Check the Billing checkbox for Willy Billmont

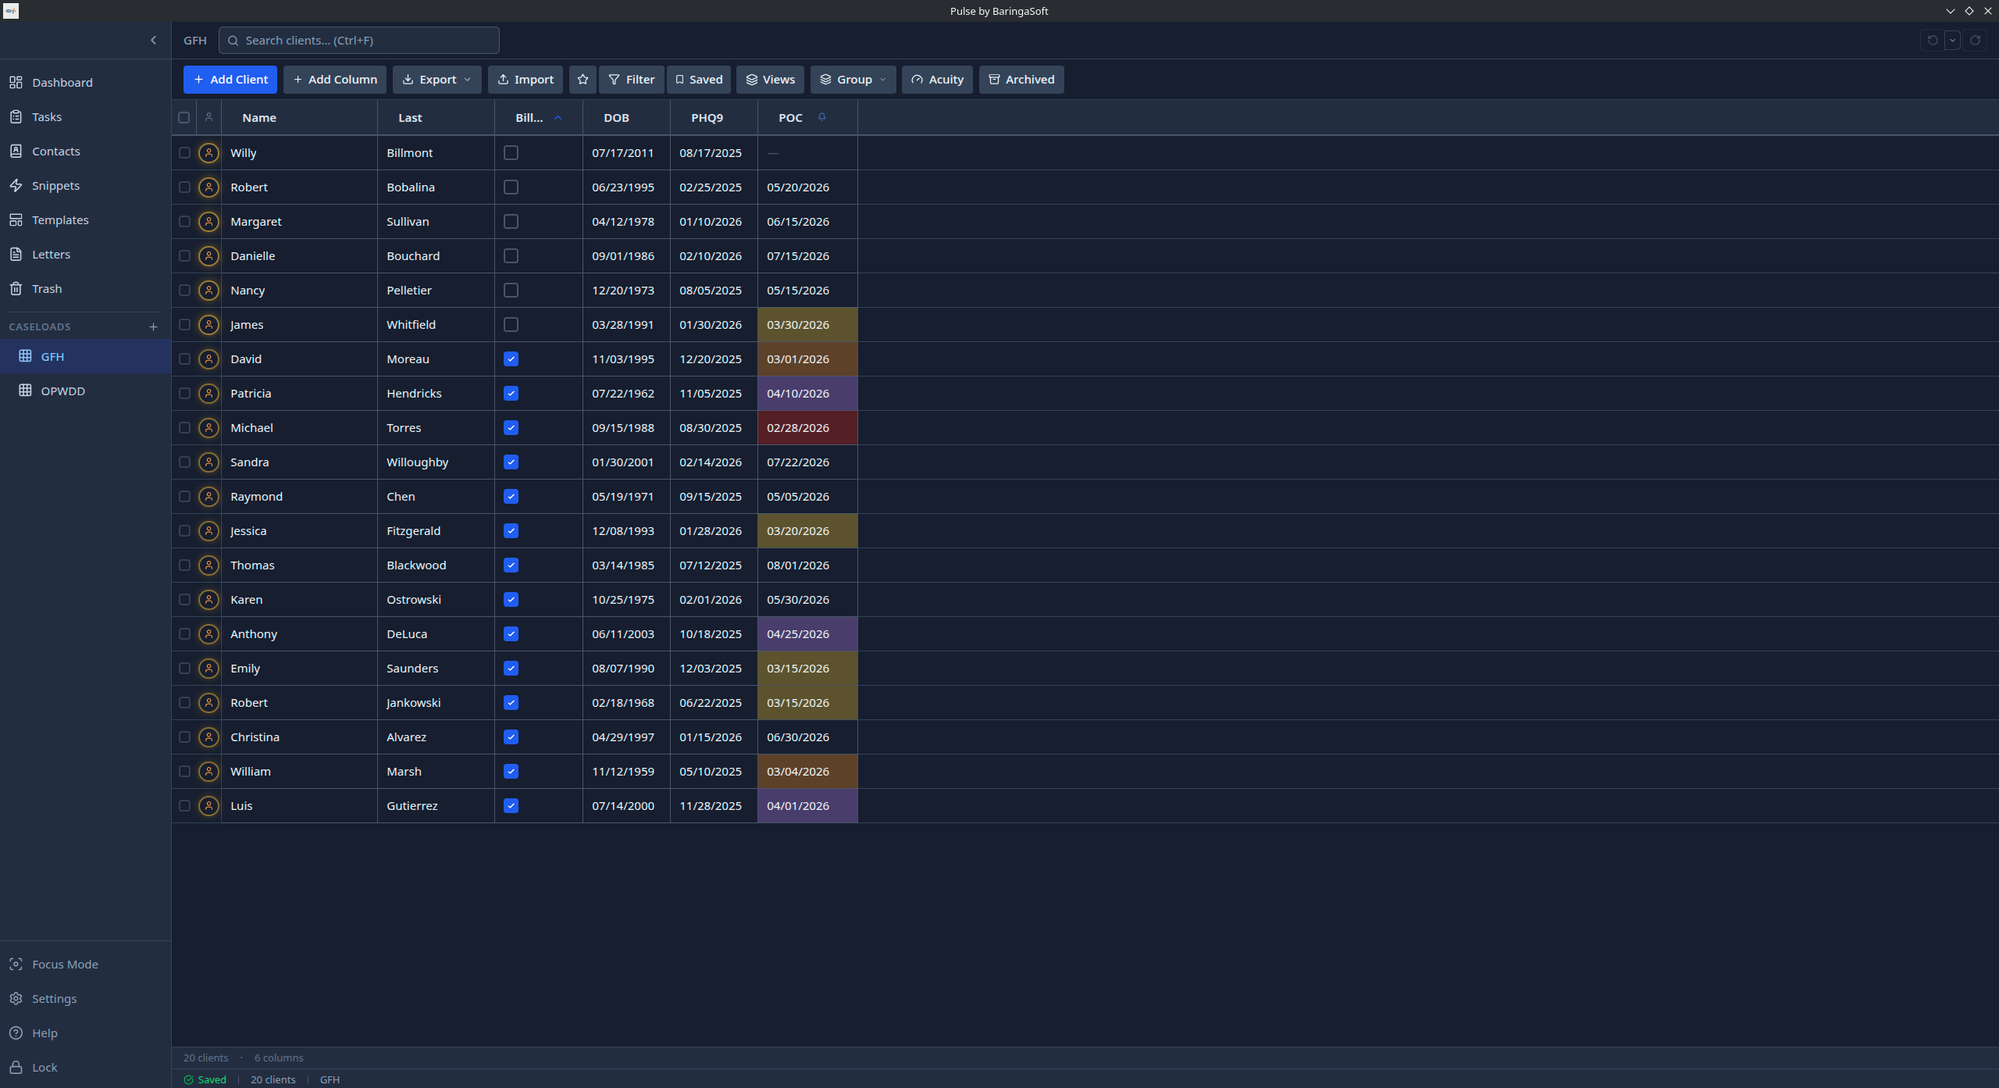(511, 152)
